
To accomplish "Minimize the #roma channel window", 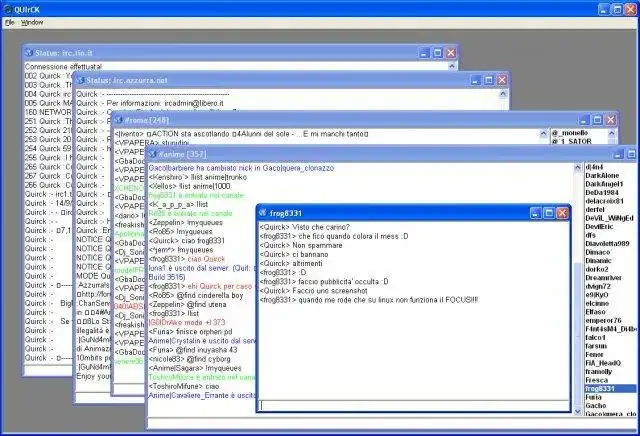I will (x=584, y=120).
